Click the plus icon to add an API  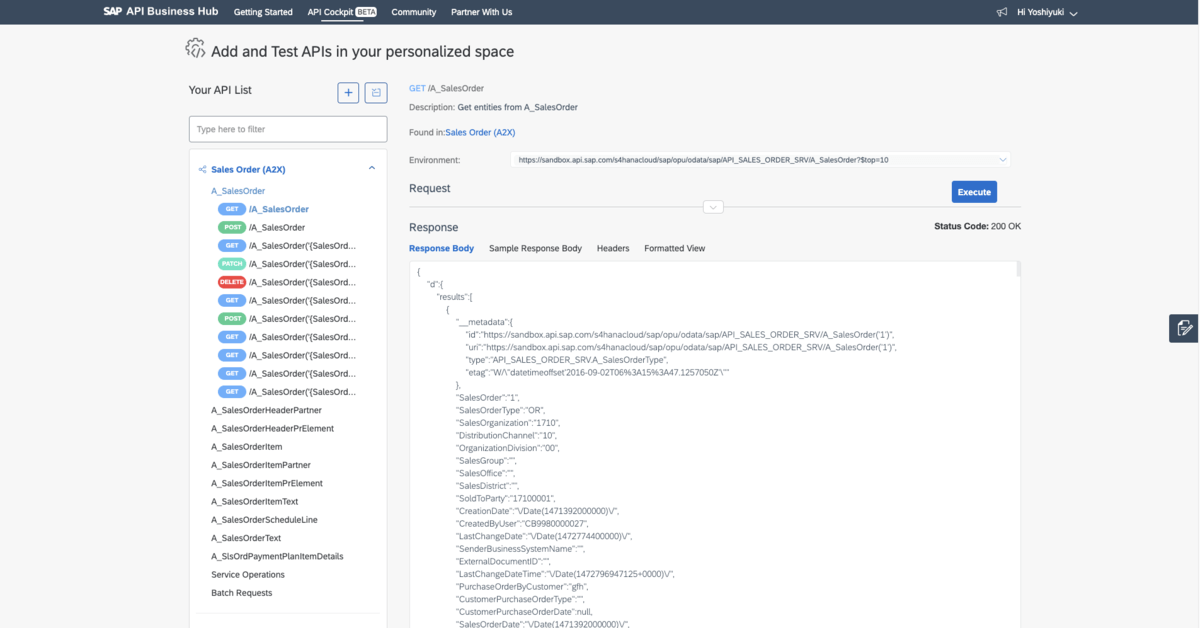348,93
